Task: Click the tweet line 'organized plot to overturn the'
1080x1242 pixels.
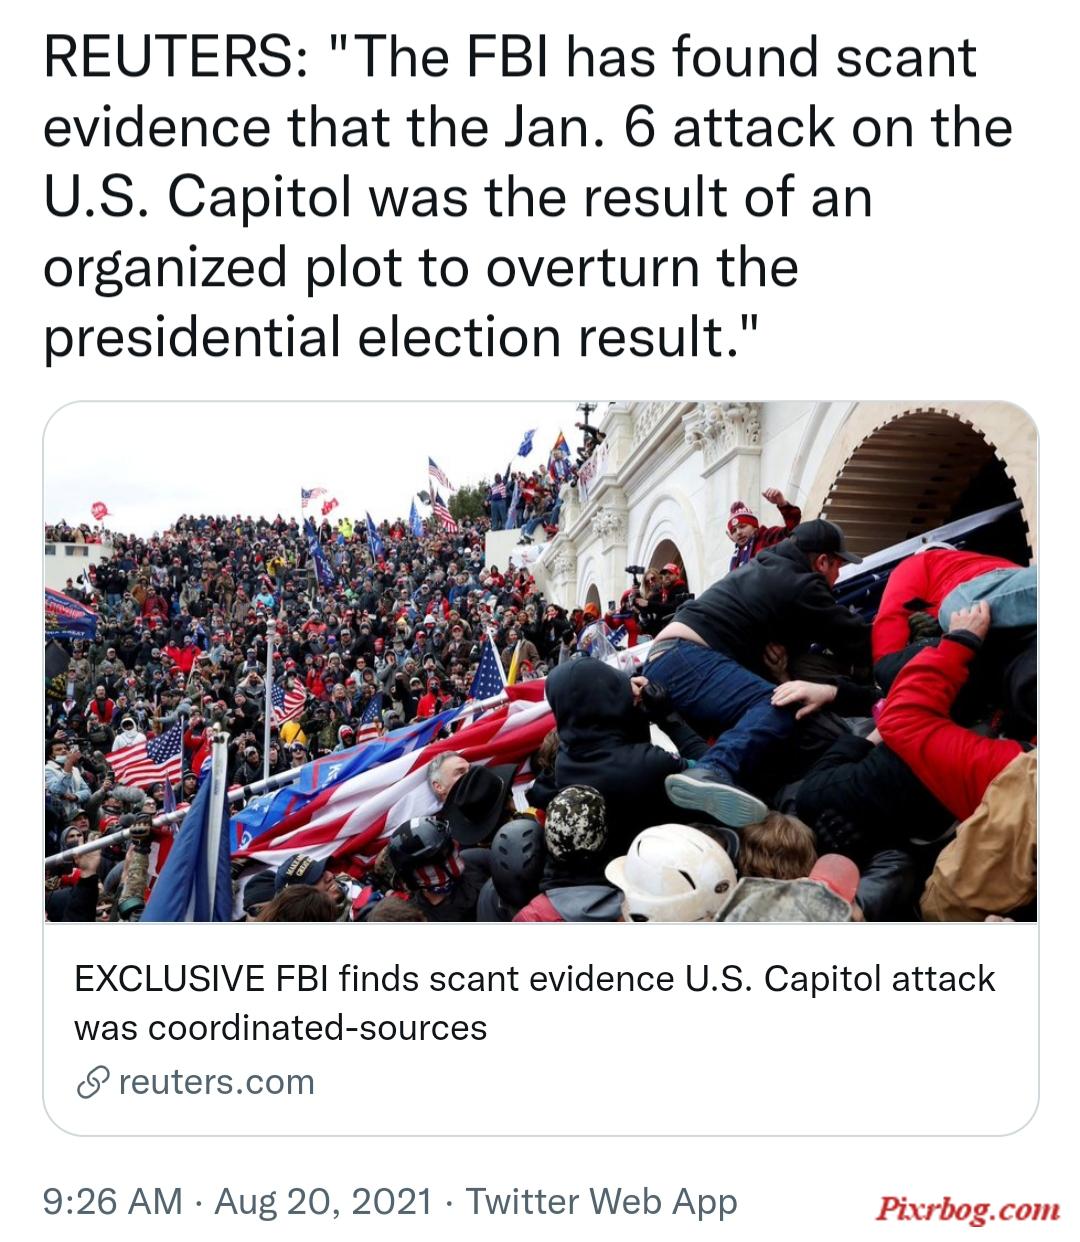Action: click(420, 267)
